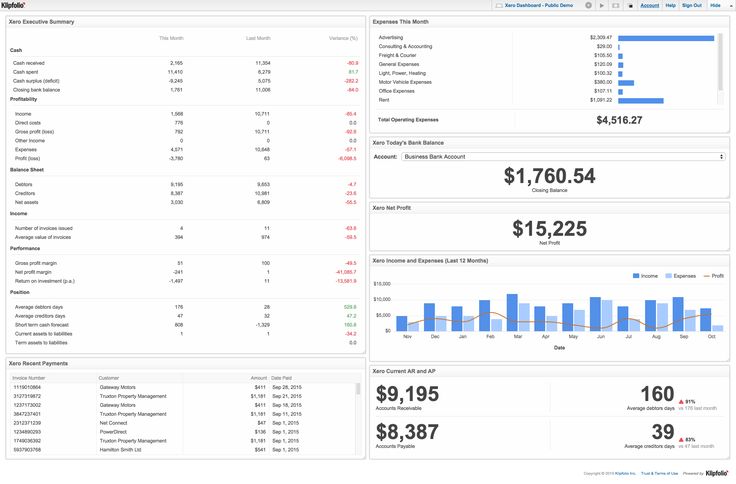
Task: Open the Trust & Terms of Use link
Action: coord(659,473)
